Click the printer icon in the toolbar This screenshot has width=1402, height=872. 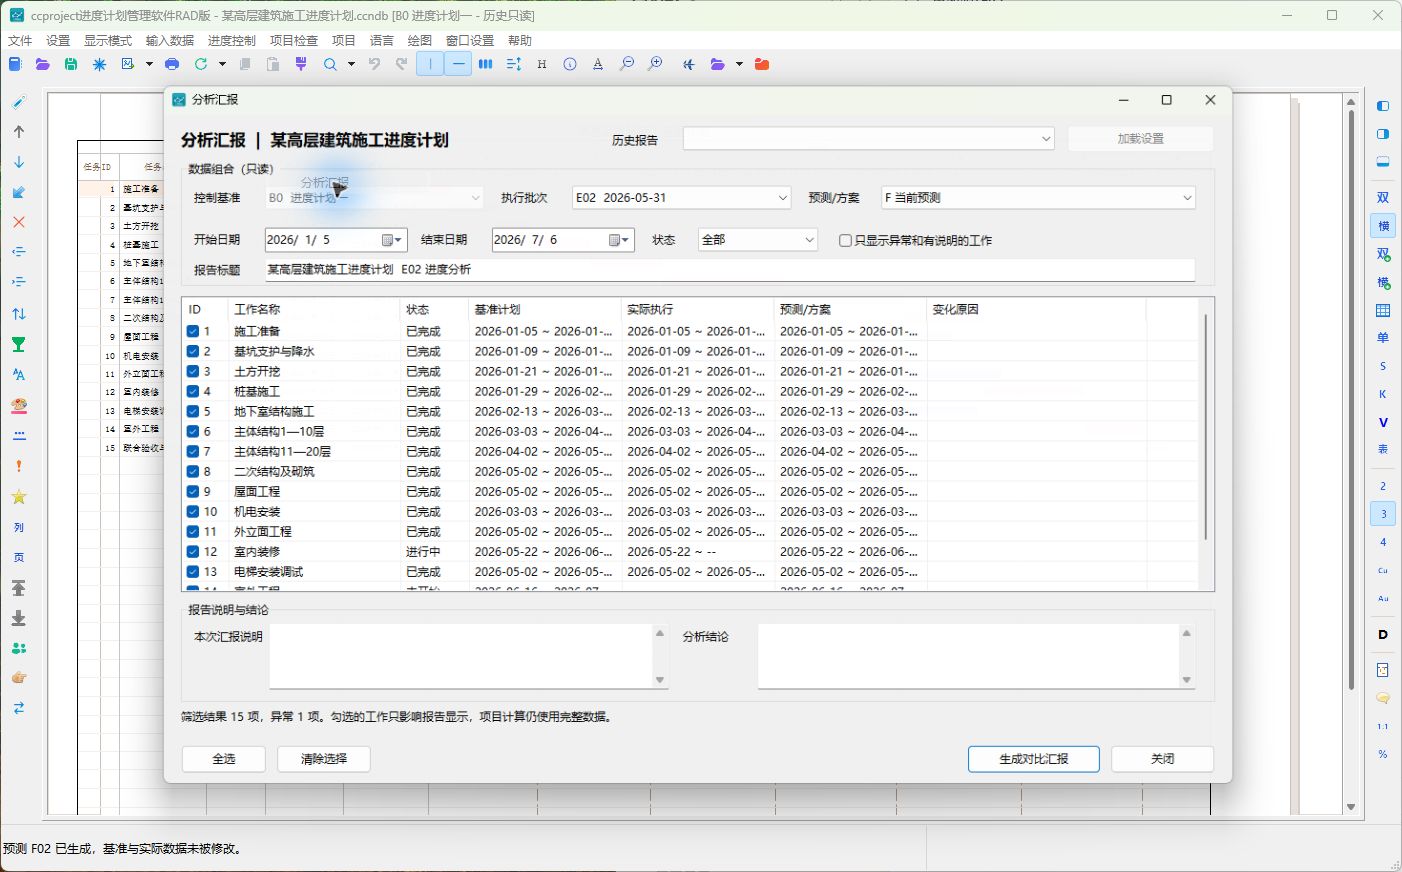[172, 64]
